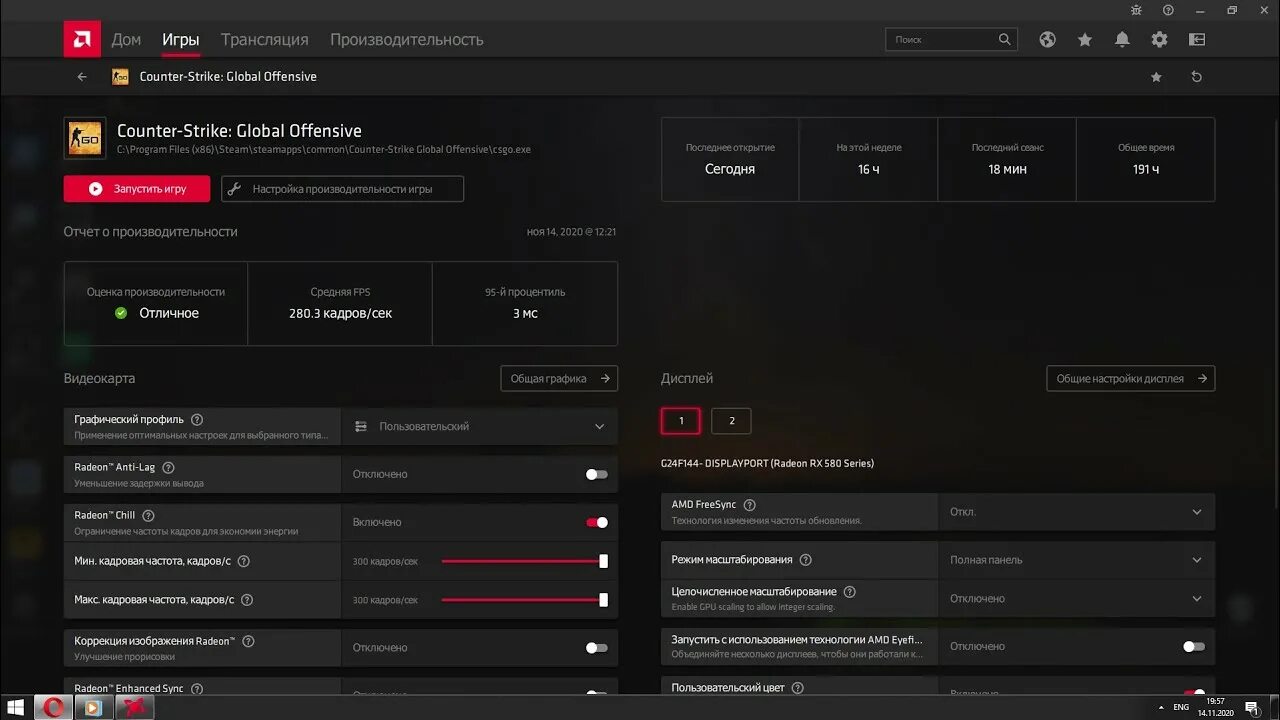This screenshot has width=1280, height=720.
Task: Open the Windows notification center icon
Action: click(1251, 708)
